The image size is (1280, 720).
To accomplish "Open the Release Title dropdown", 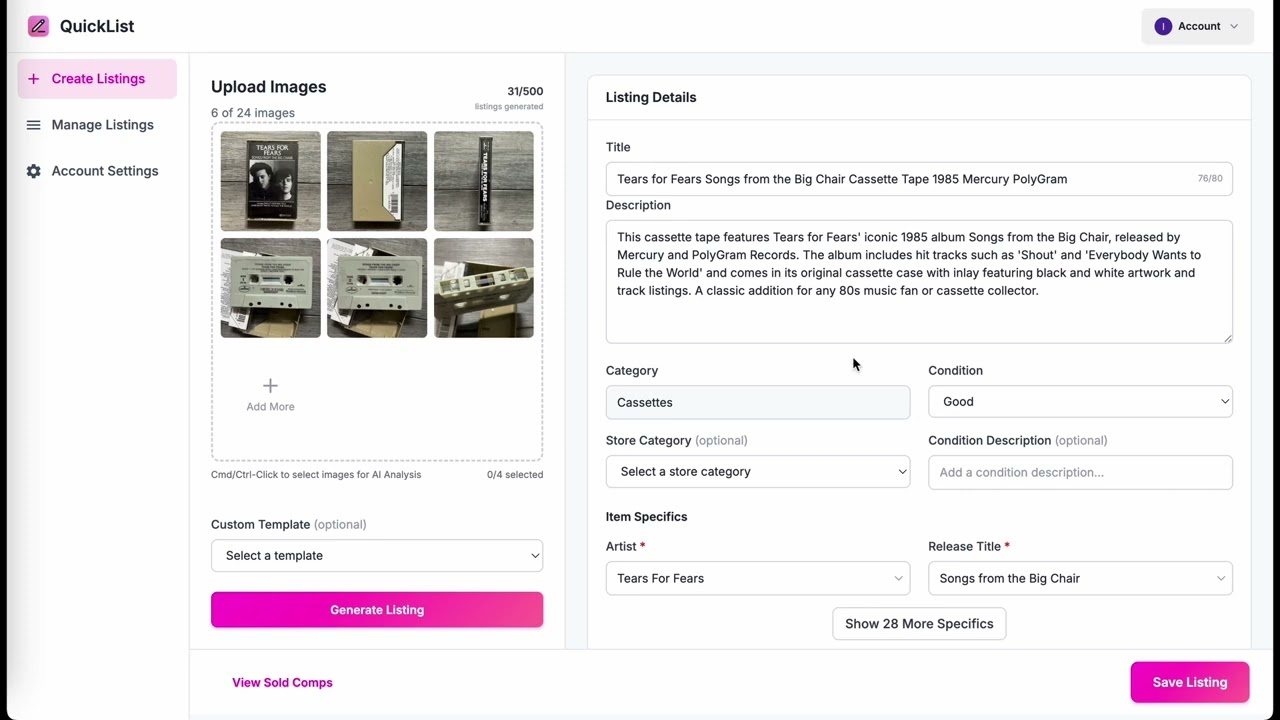I will click(x=1080, y=578).
